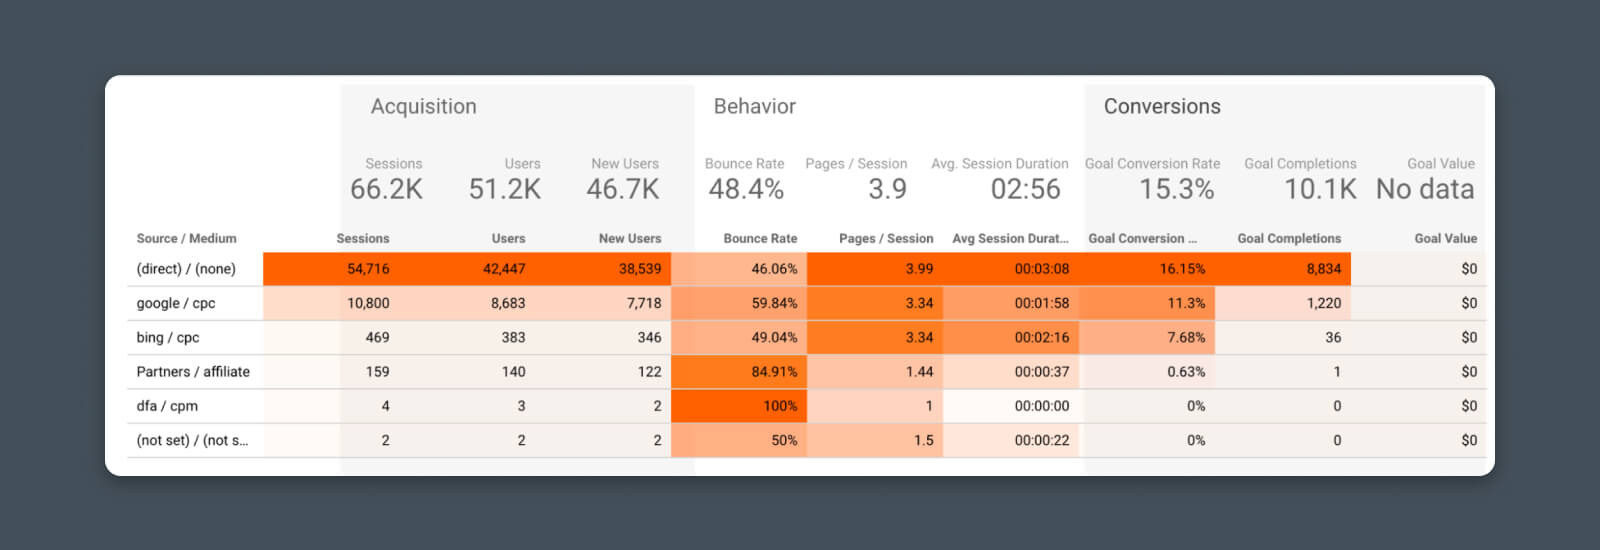The width and height of the screenshot is (1600, 550).
Task: Click the dfa / cpm source row
Action: click(x=167, y=406)
